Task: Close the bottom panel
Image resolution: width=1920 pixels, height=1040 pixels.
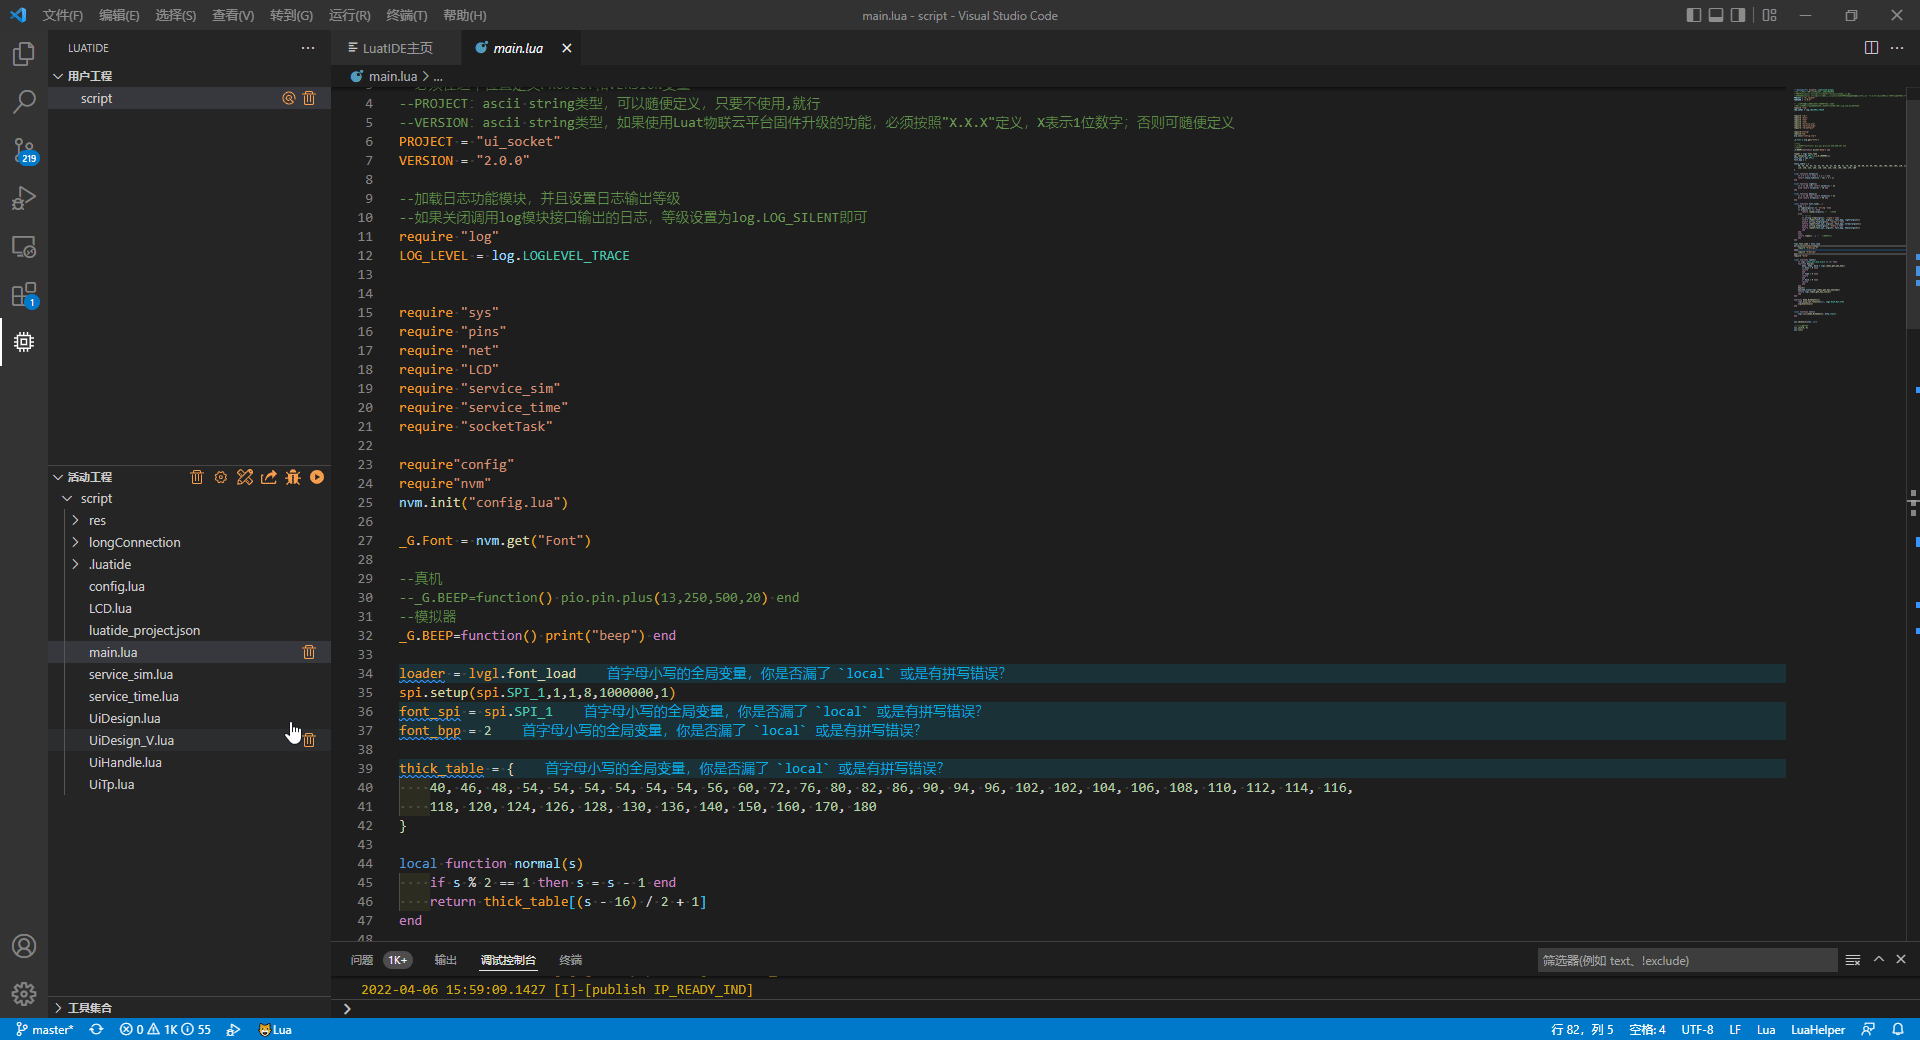Action: pyautogui.click(x=1901, y=960)
